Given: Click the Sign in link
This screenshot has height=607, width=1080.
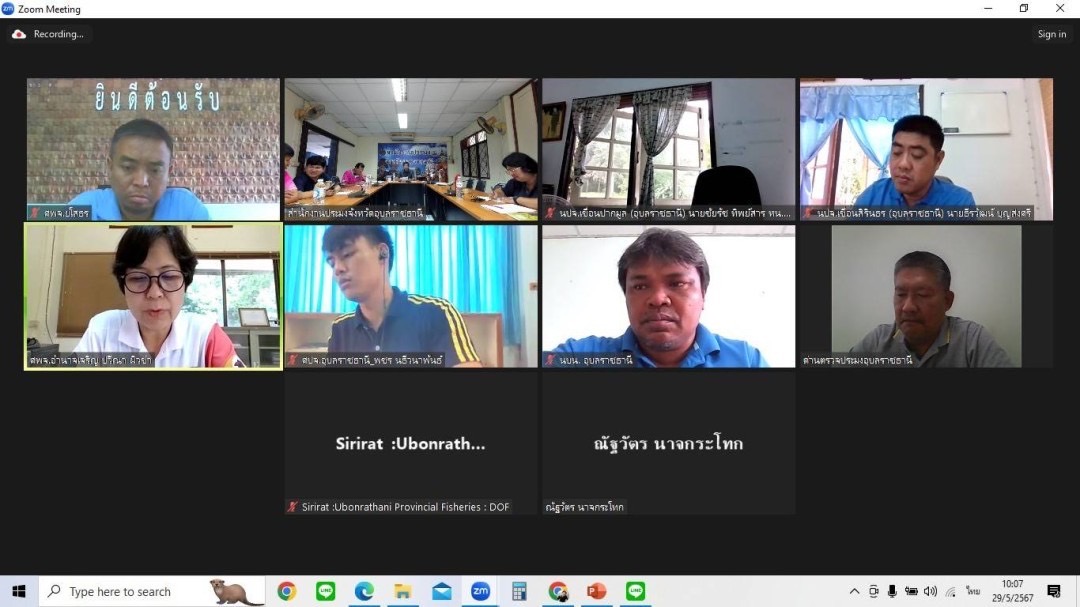Looking at the screenshot, I should (1052, 33).
